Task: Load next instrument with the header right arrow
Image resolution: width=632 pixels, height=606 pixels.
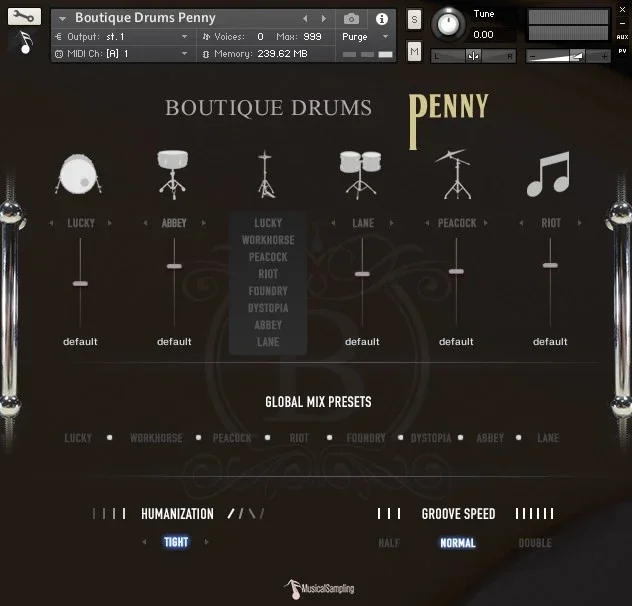Action: (324, 19)
